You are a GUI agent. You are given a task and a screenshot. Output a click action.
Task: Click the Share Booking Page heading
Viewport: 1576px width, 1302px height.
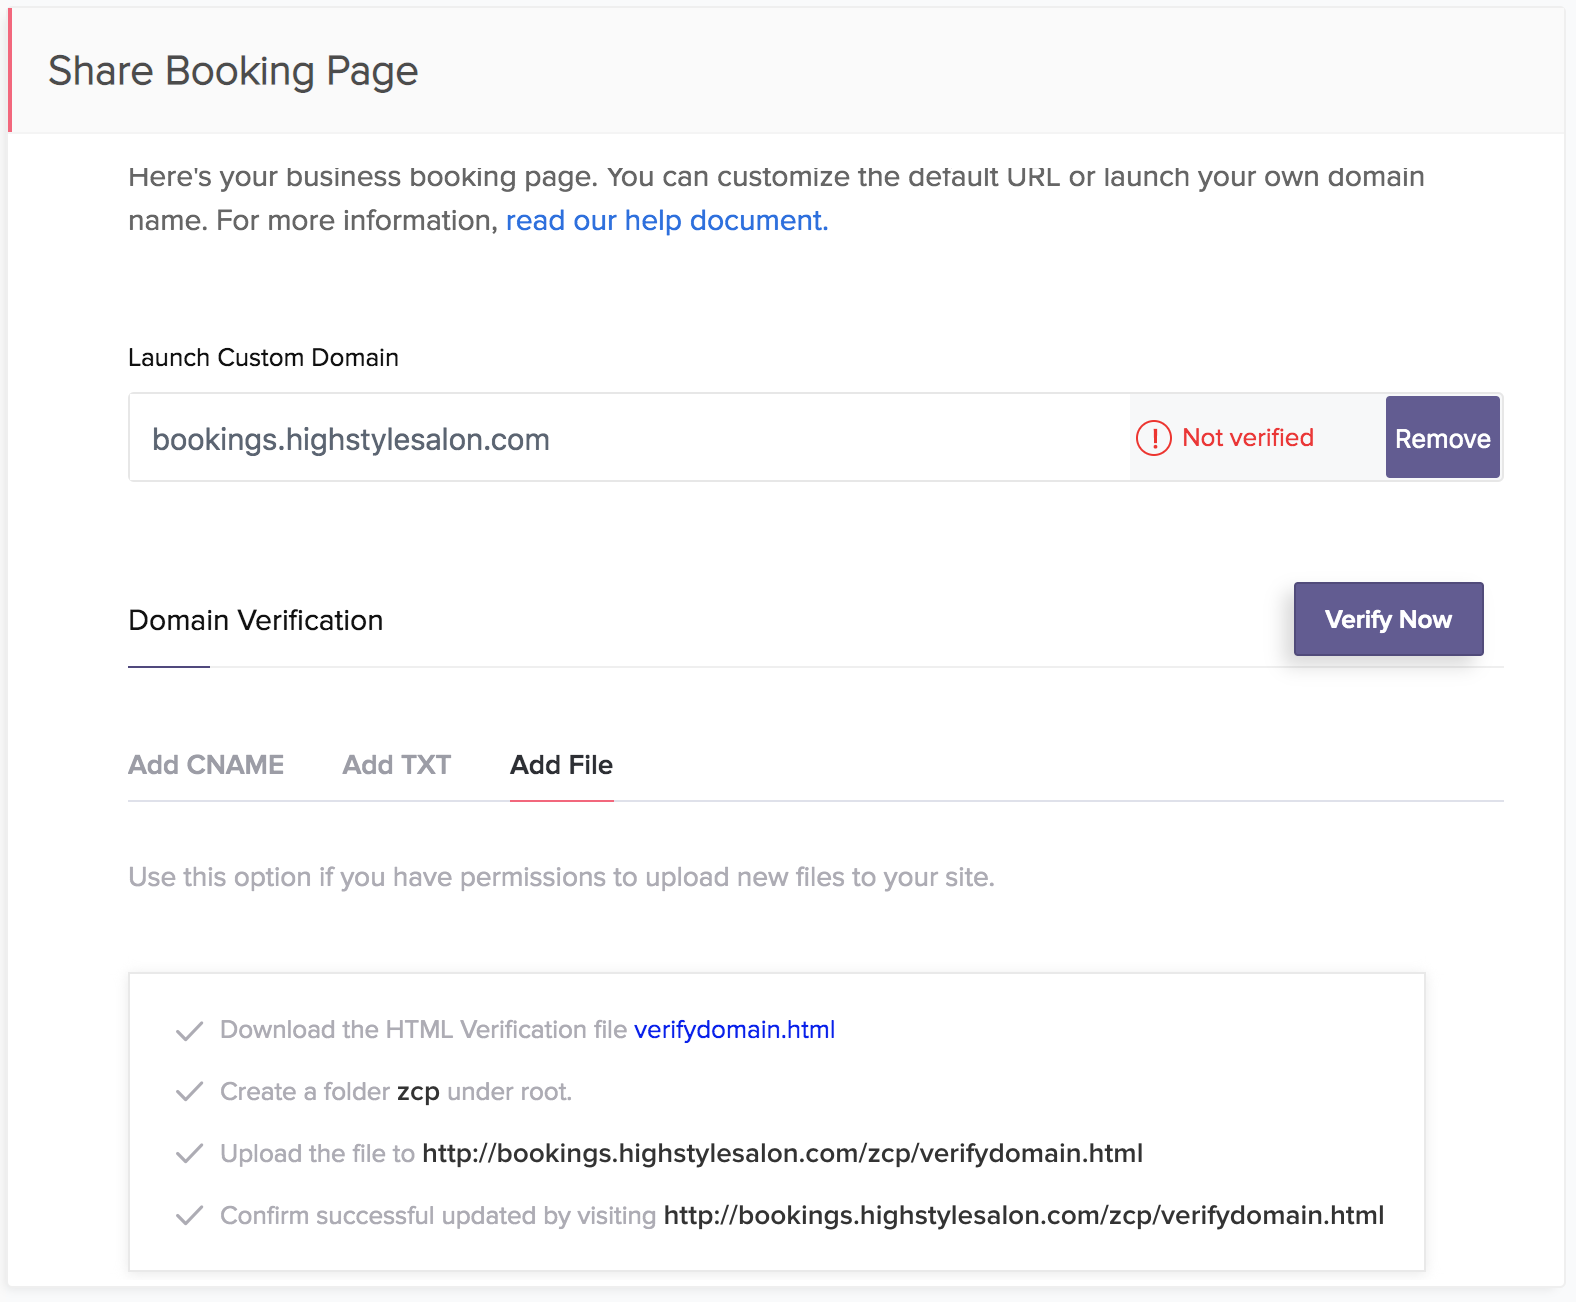(x=233, y=71)
